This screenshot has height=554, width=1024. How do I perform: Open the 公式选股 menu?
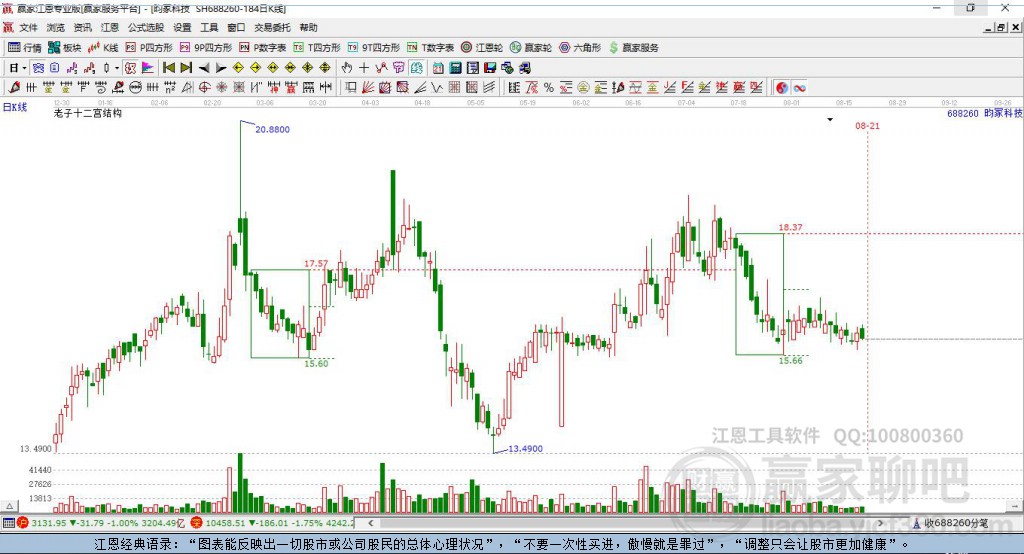pos(146,27)
